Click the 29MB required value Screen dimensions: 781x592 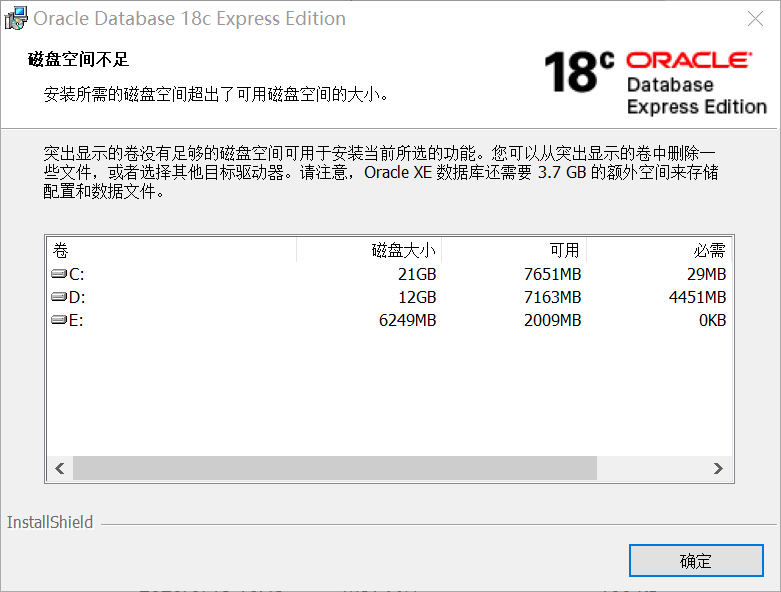[x=706, y=274]
